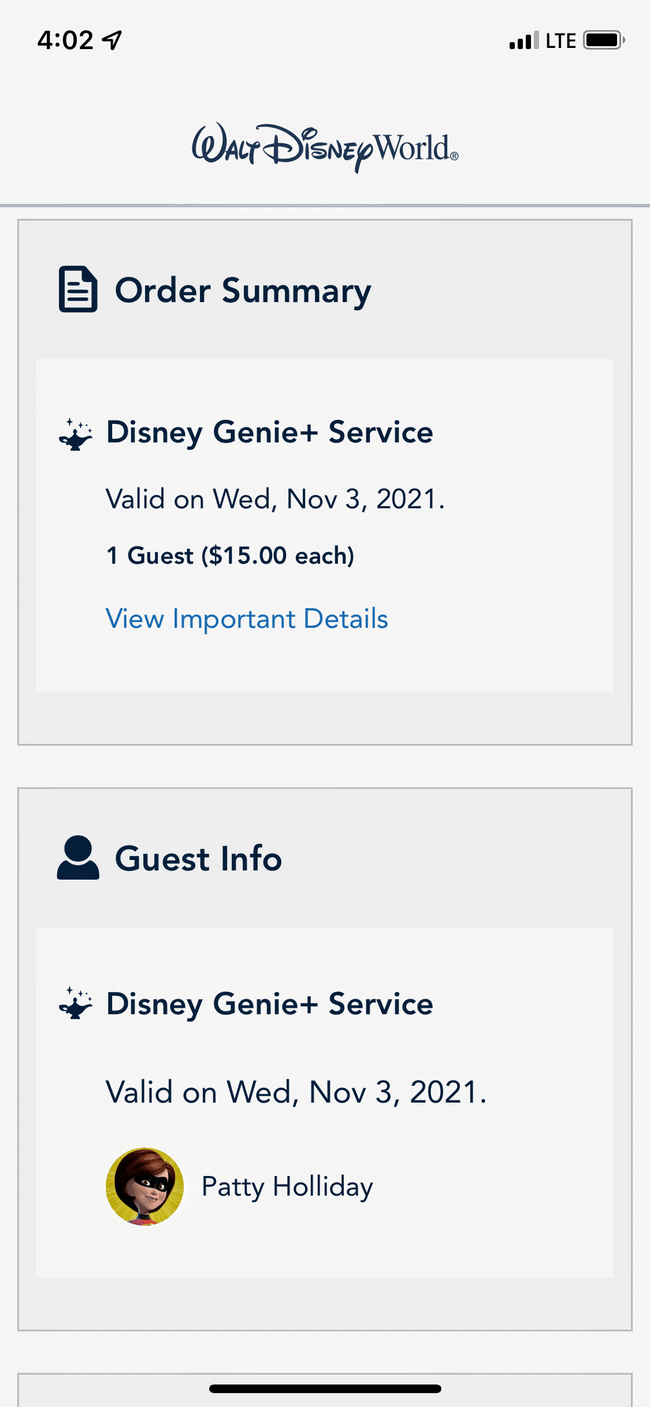Tap the battery icon in status bar

click(x=604, y=41)
